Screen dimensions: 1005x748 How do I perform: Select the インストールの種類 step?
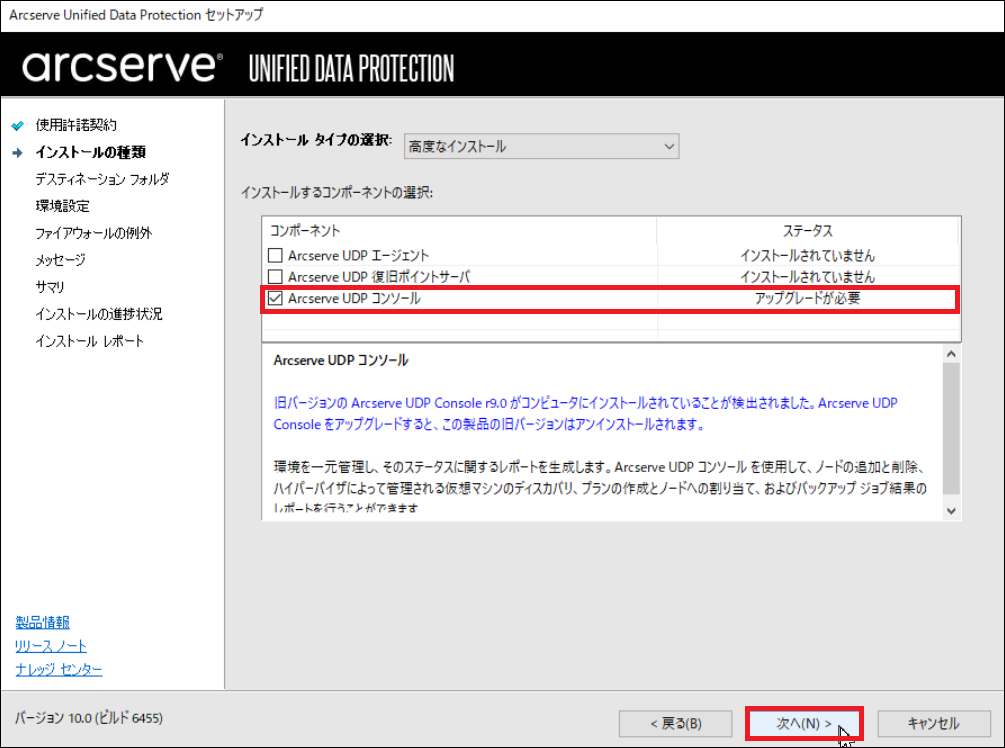[90, 152]
